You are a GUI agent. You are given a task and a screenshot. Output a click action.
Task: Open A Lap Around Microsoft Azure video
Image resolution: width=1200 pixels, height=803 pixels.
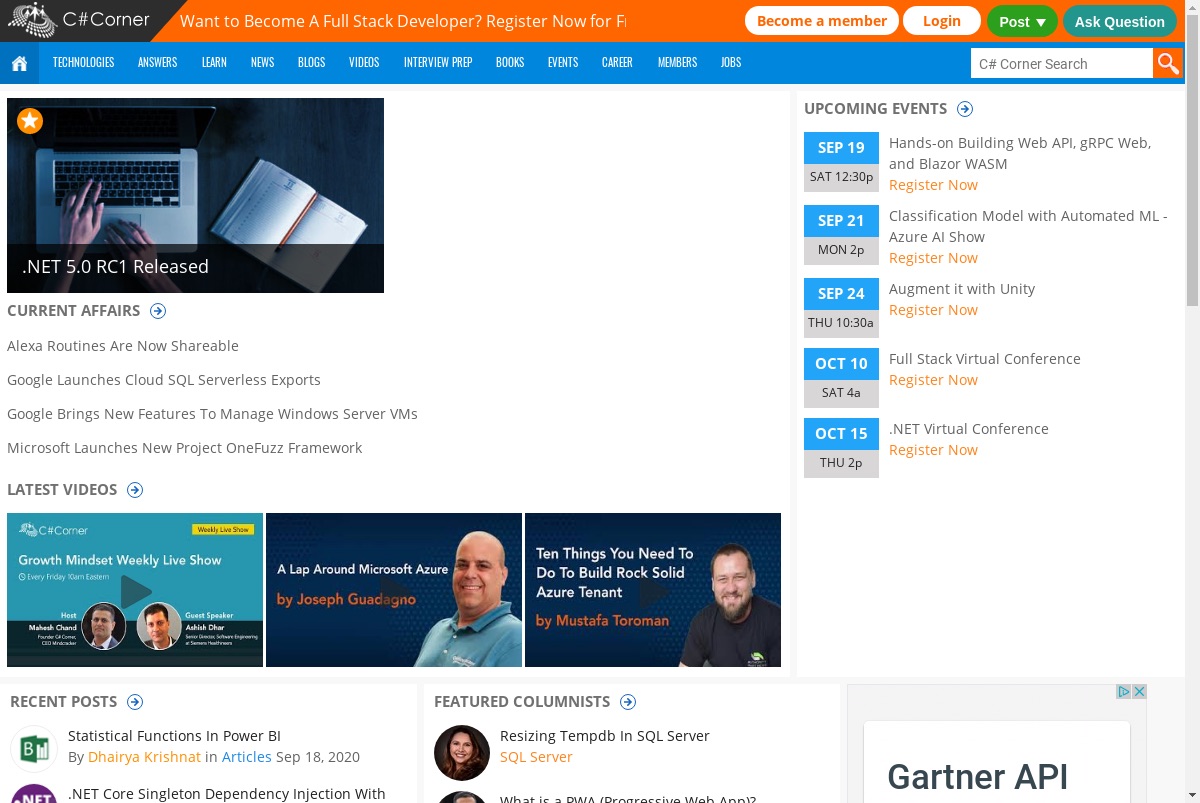(x=394, y=590)
